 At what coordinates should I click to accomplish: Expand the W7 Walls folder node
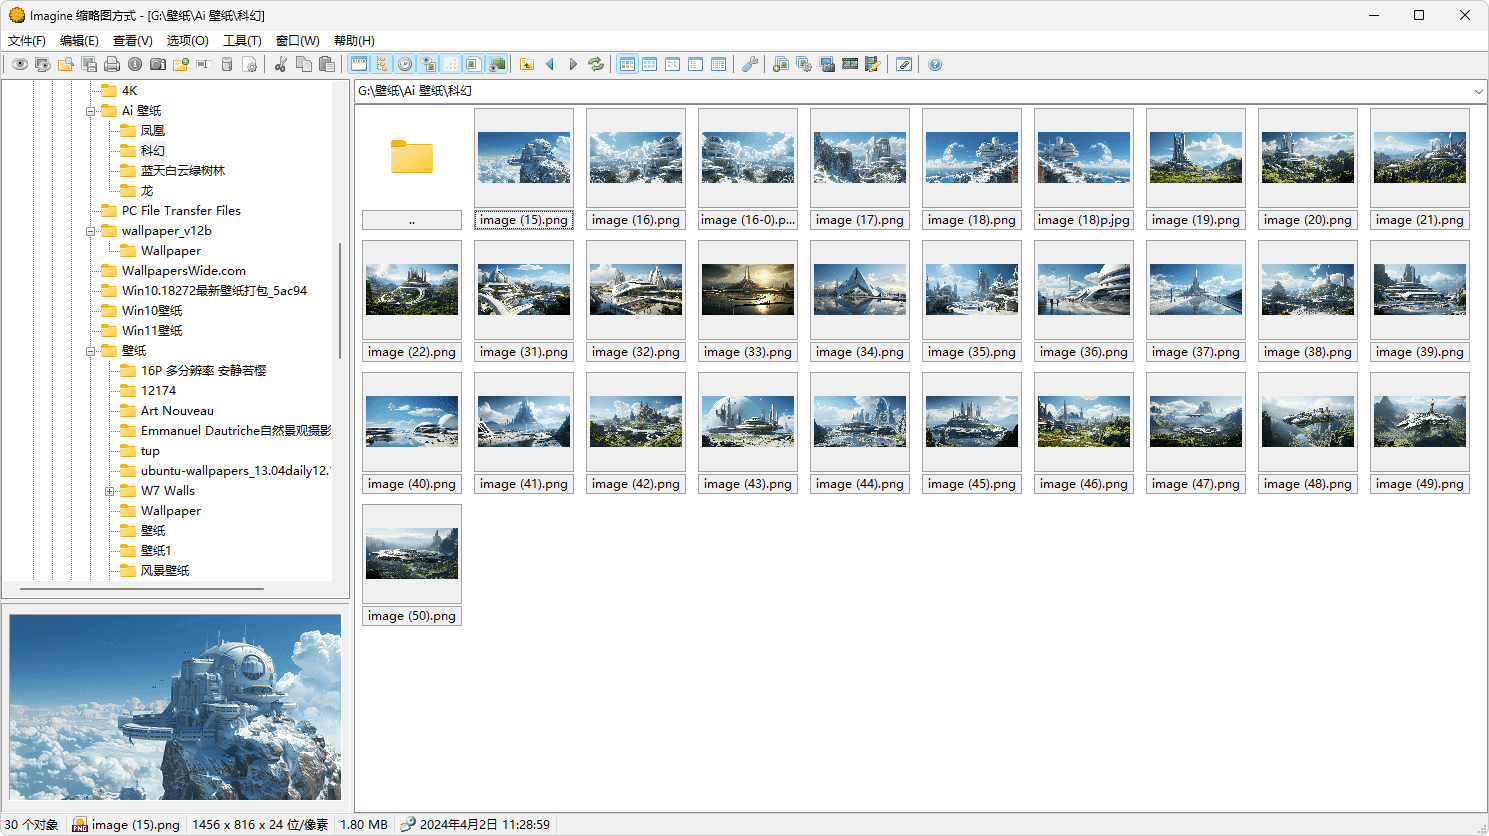coord(110,491)
